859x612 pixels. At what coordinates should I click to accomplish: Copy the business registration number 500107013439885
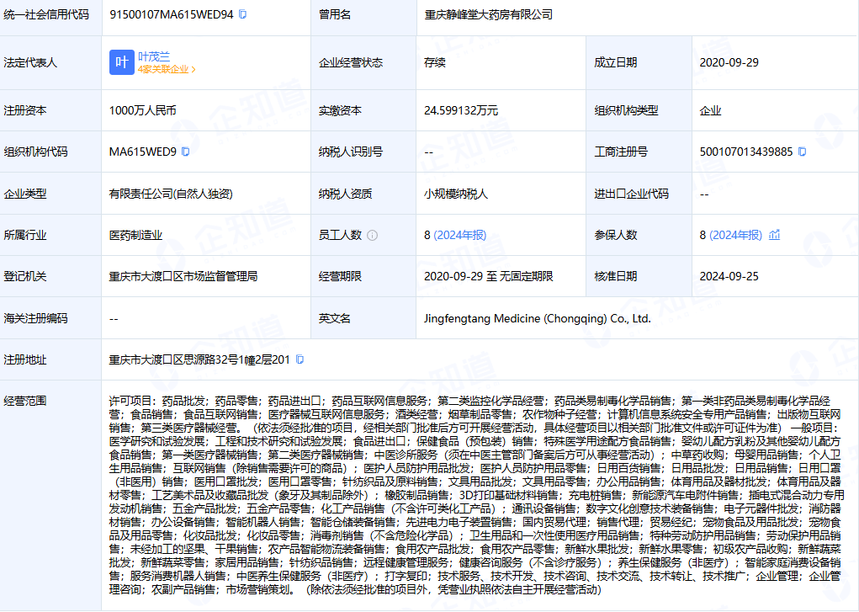pos(802,152)
